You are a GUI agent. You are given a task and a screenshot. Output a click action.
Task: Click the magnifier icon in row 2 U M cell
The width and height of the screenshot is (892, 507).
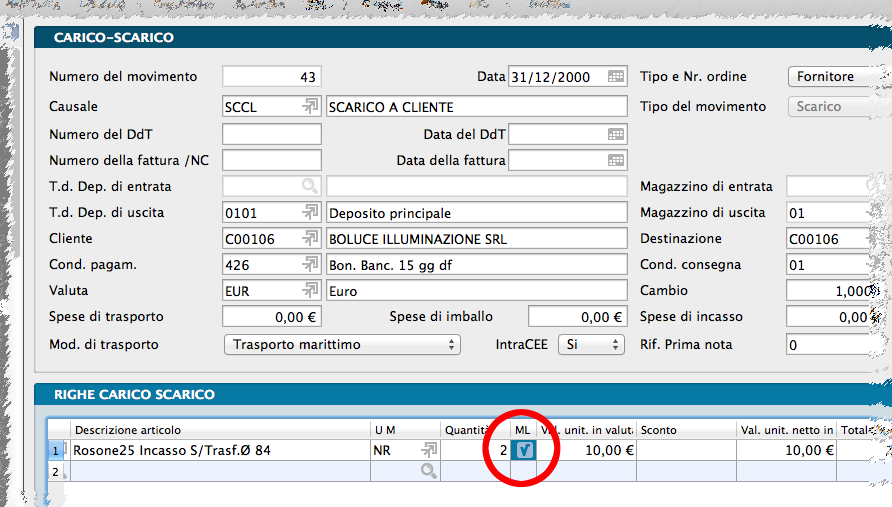coord(429,470)
